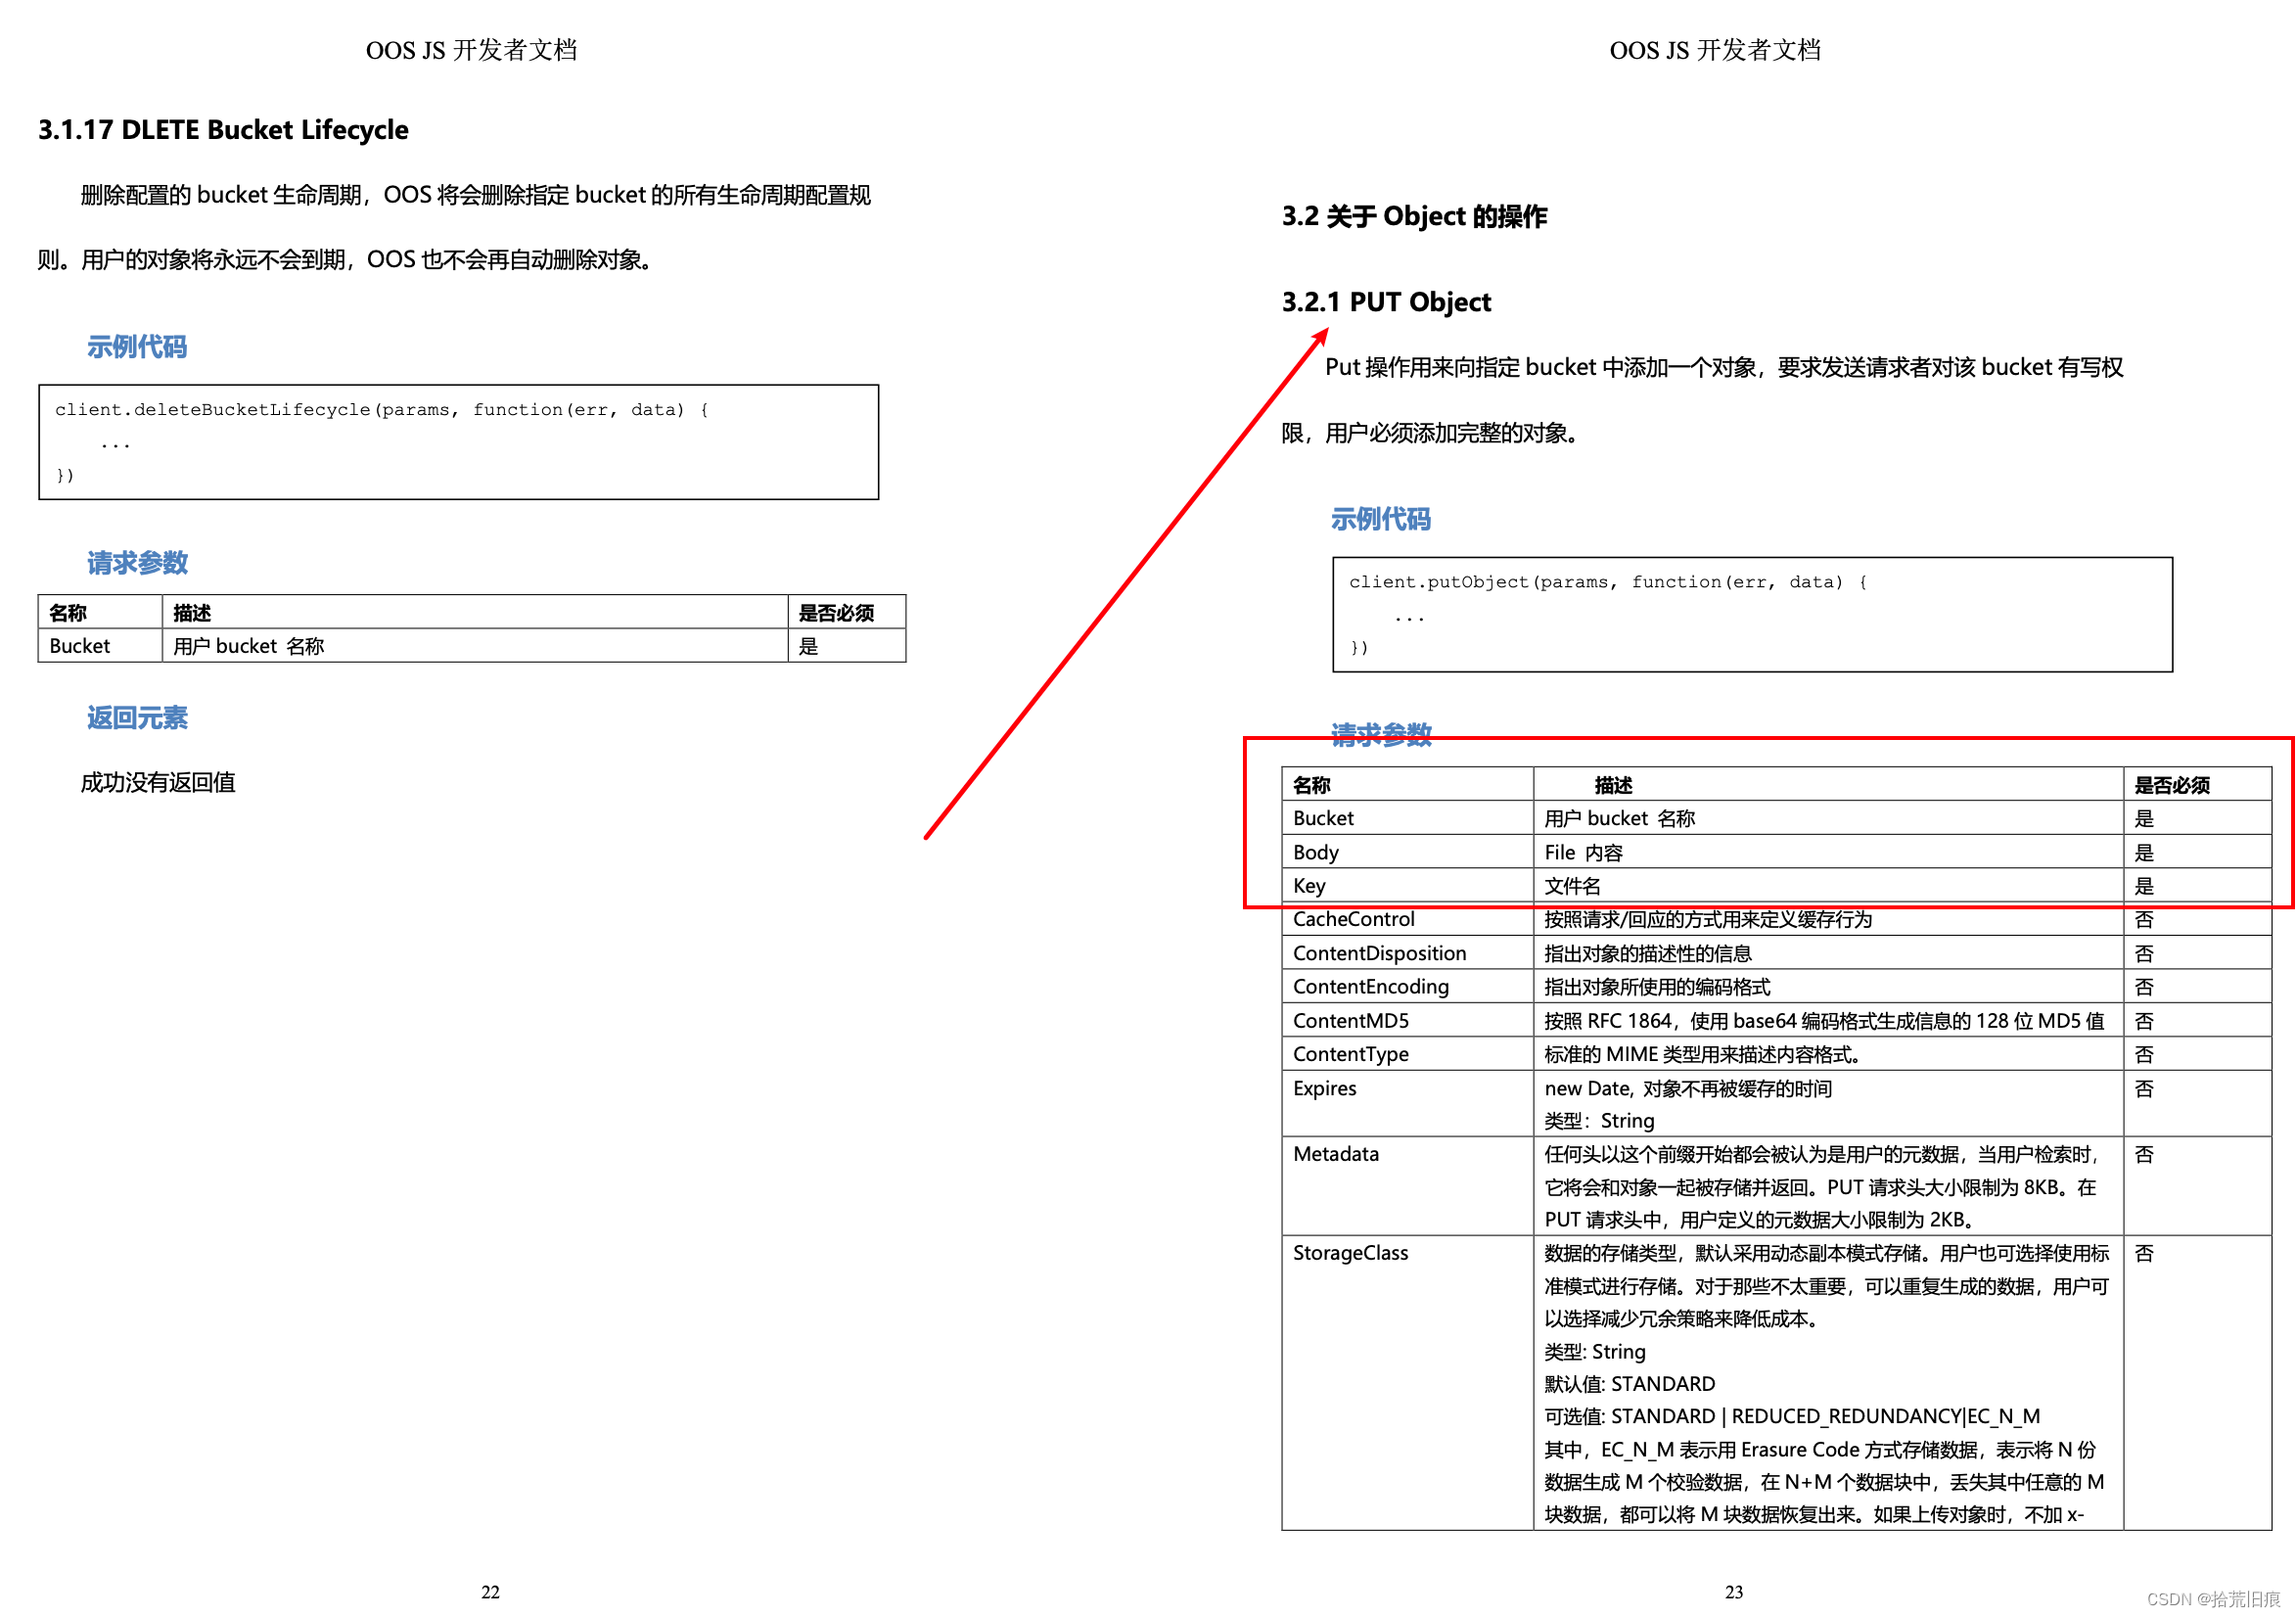Click the page number 23
The height and width of the screenshot is (1617, 2296).
pyautogui.click(x=1733, y=1591)
